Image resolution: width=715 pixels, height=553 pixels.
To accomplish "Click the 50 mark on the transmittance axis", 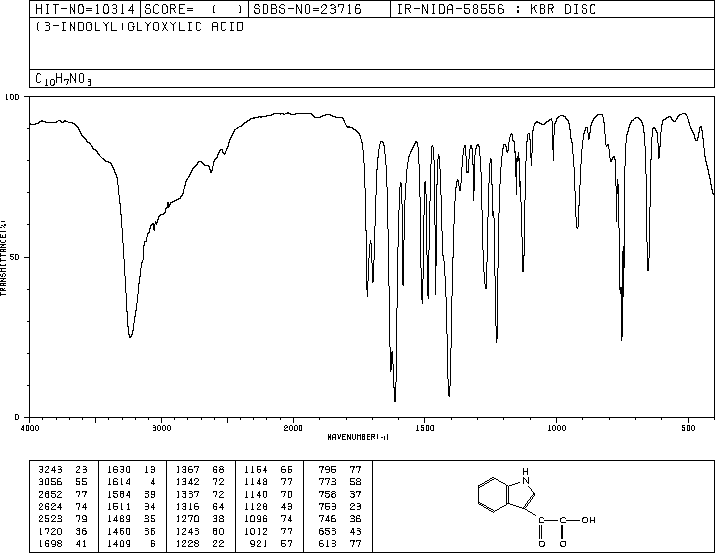I will (x=15, y=257).
